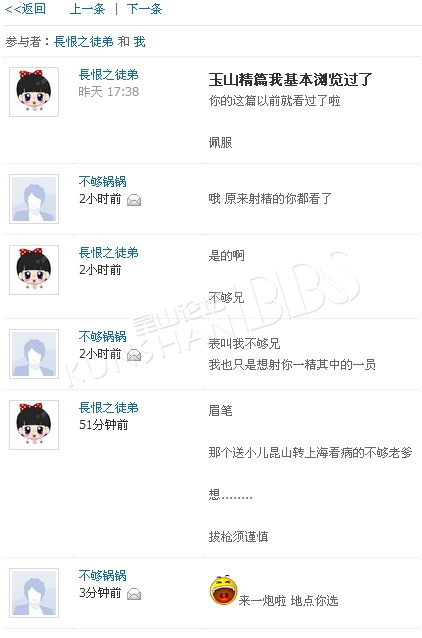The width and height of the screenshot is (422, 638).
Task: Click the envelope icon beside first 不够锅锅 reply
Action: tap(134, 200)
